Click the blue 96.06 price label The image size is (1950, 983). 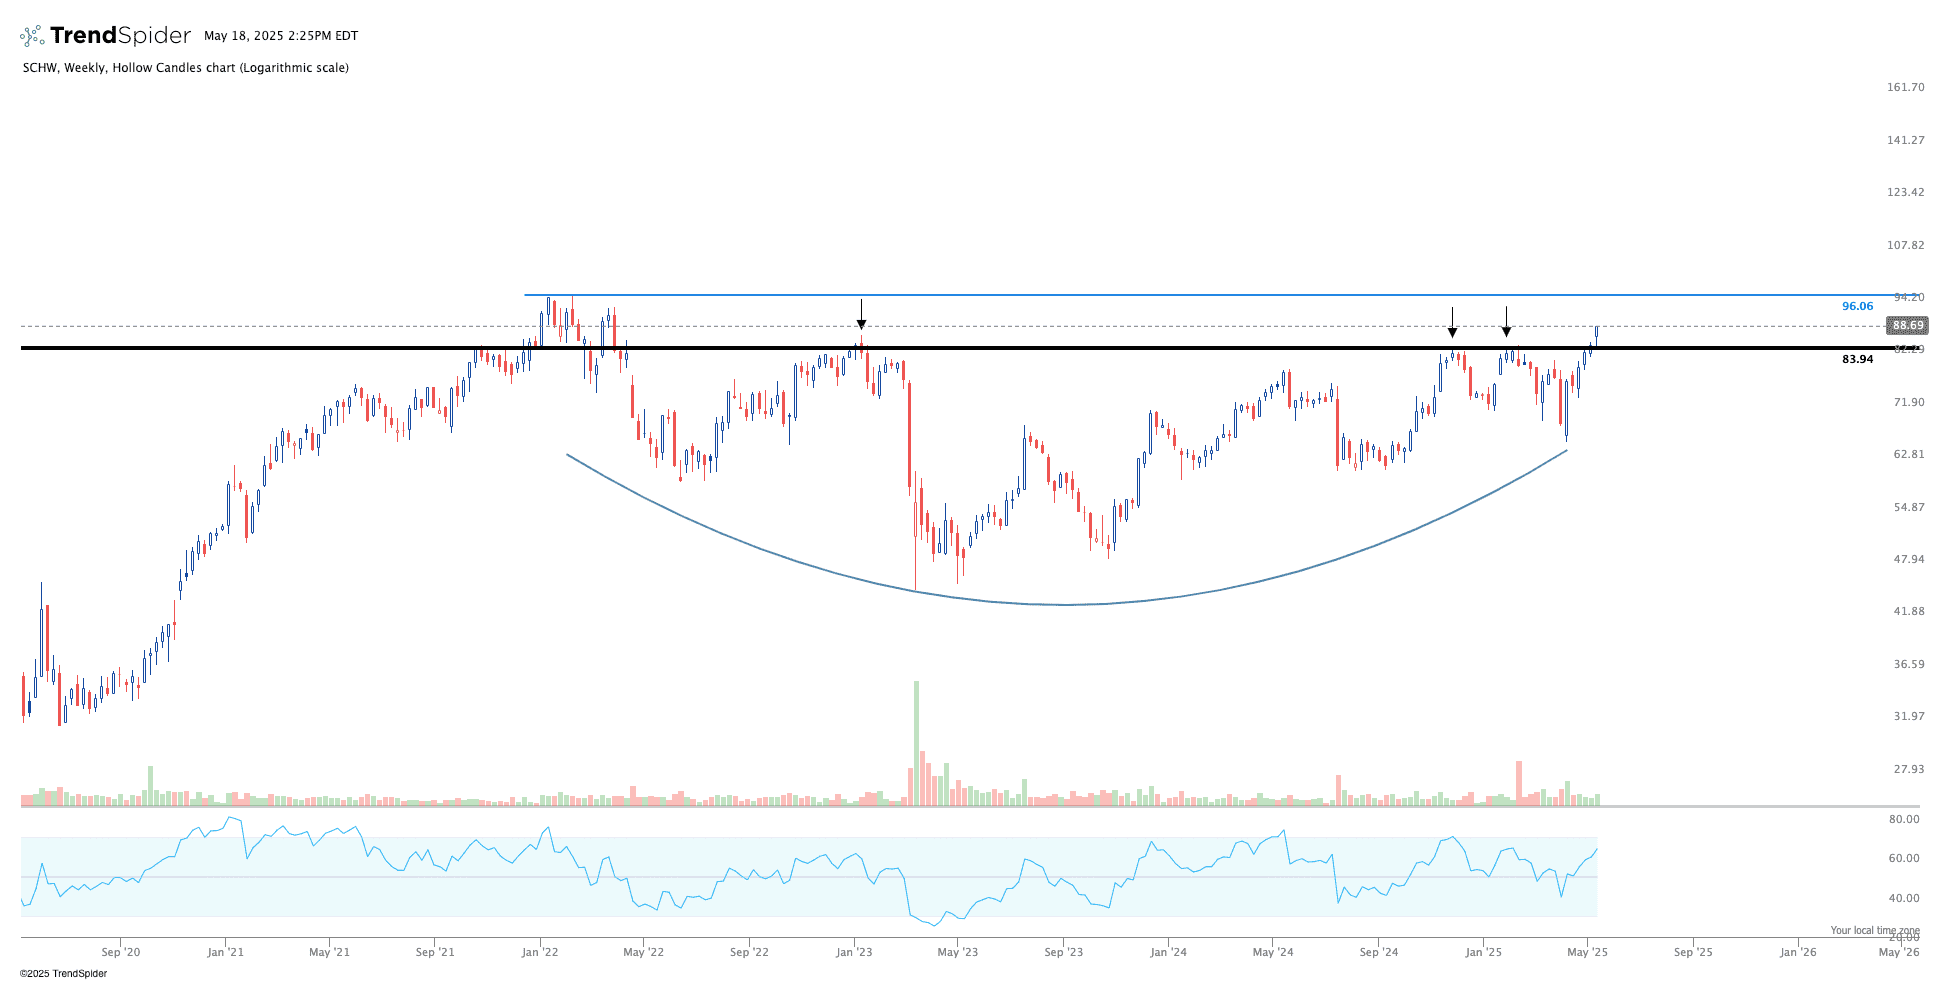tap(1857, 307)
